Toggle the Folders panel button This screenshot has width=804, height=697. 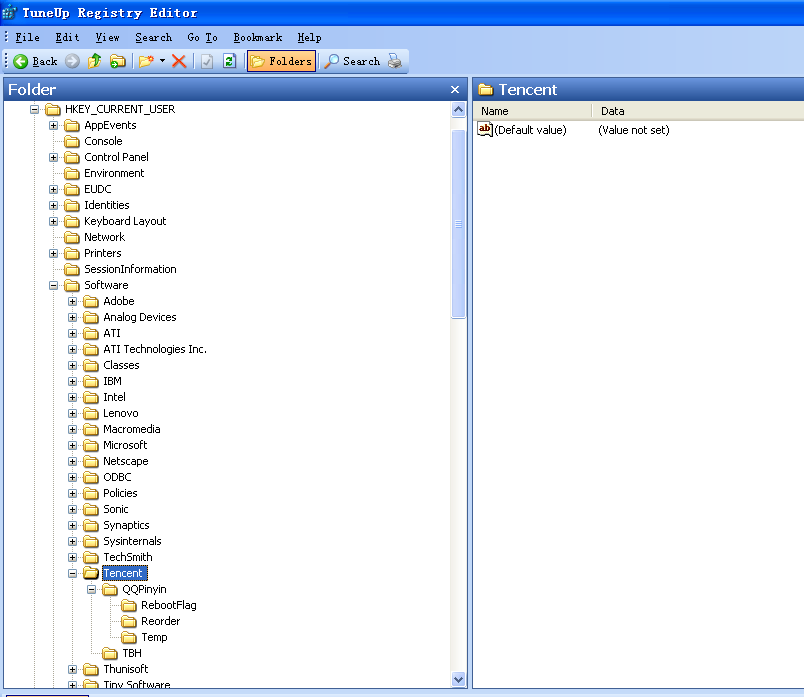tap(281, 61)
